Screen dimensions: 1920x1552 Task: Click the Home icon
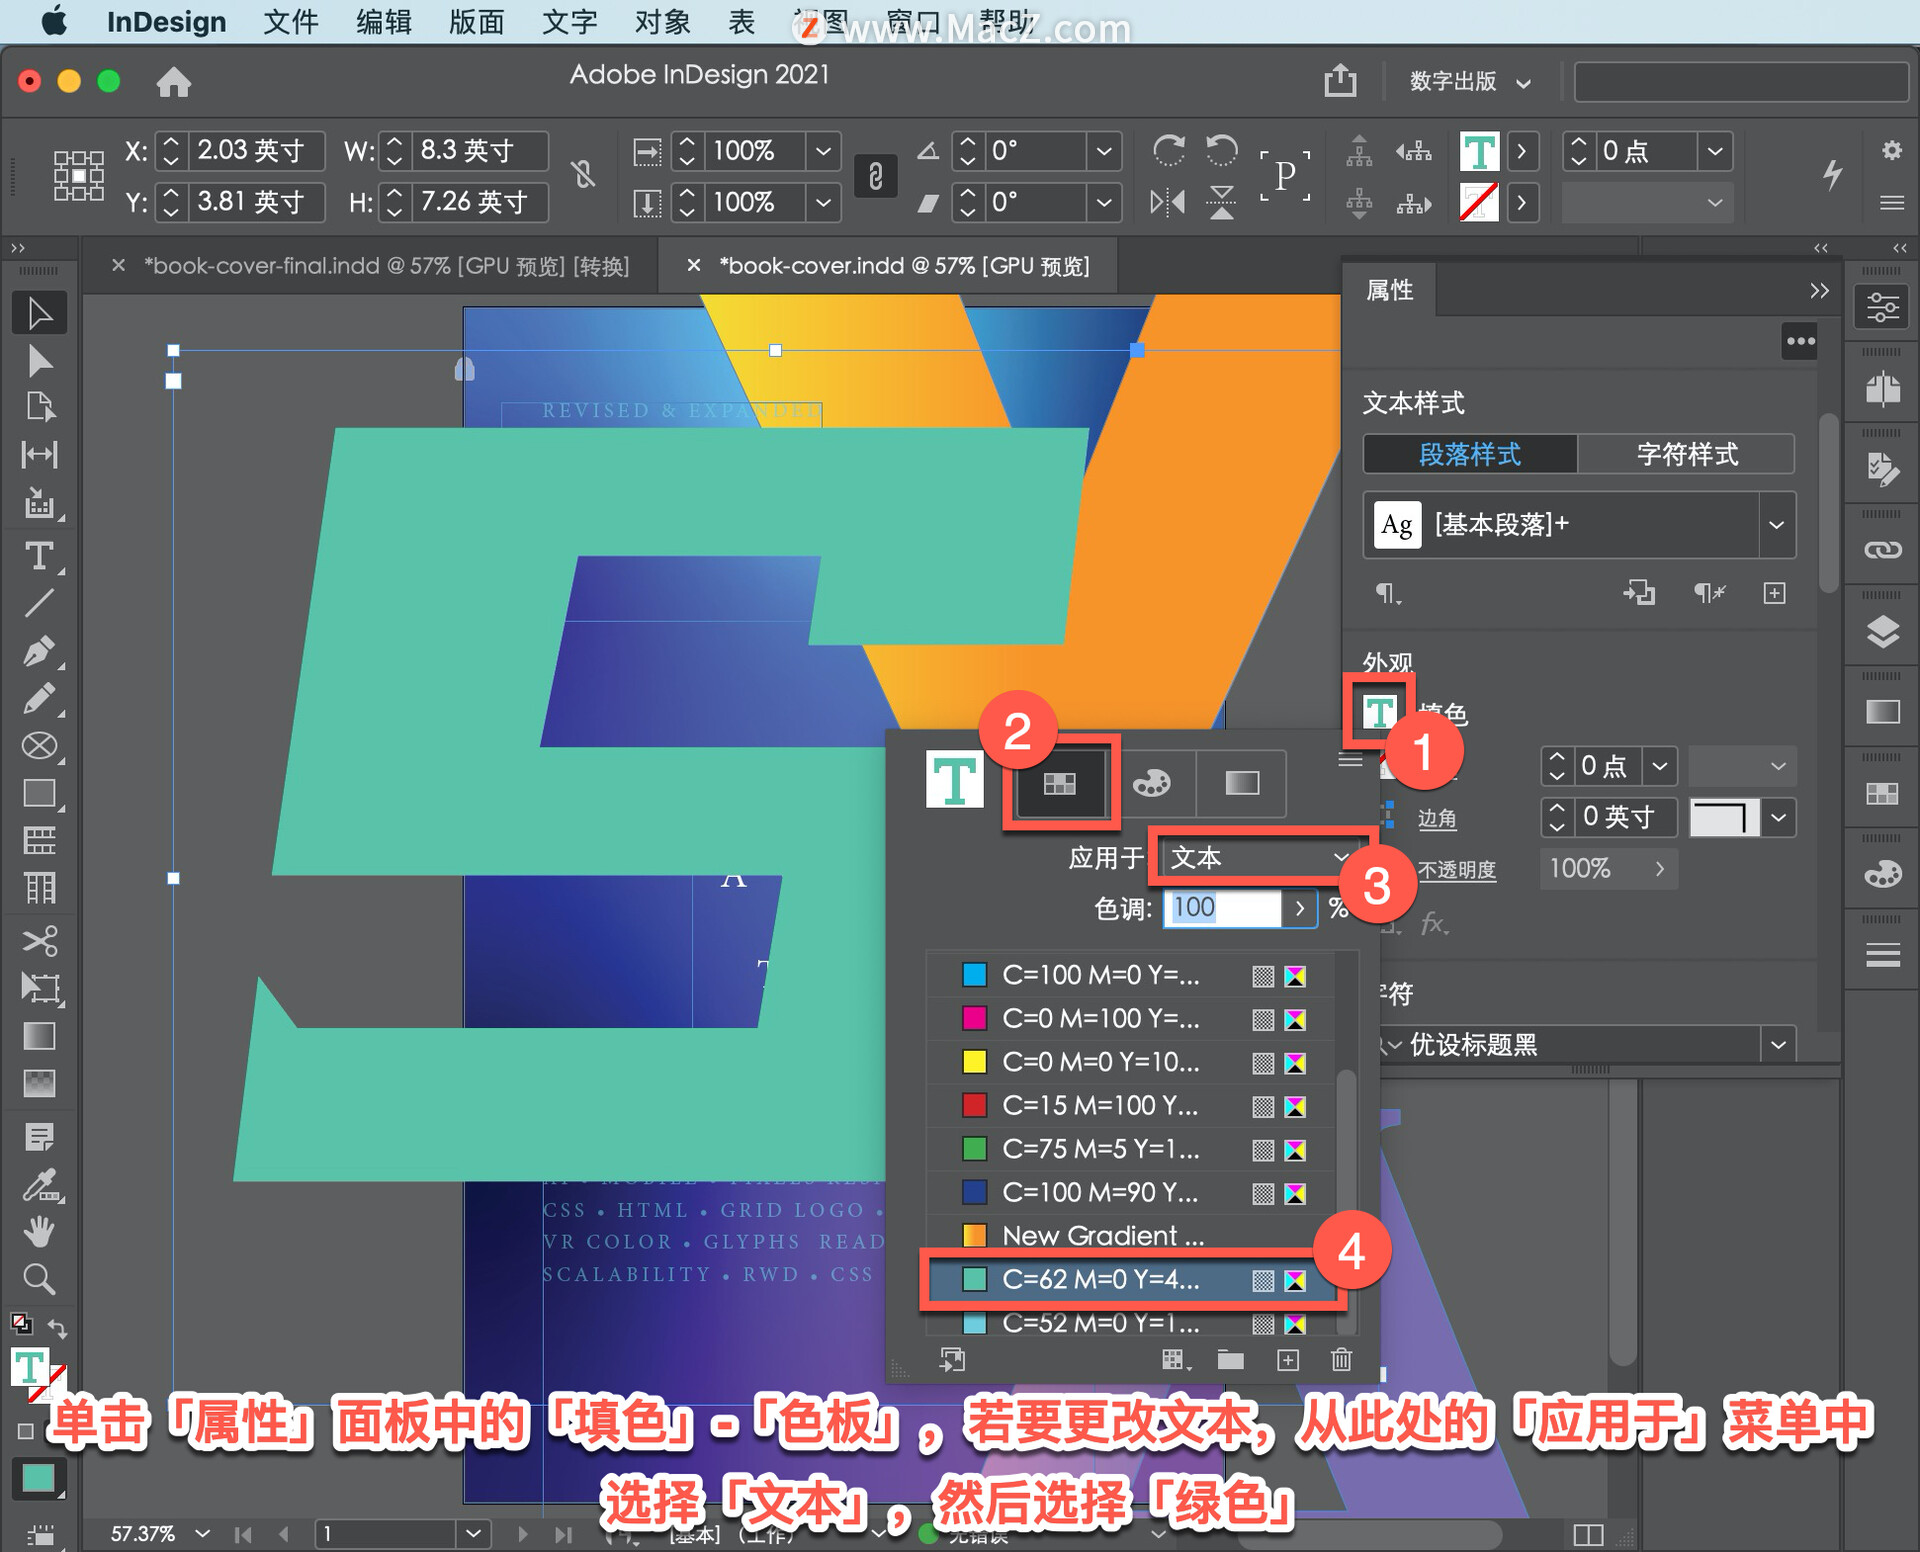click(173, 81)
